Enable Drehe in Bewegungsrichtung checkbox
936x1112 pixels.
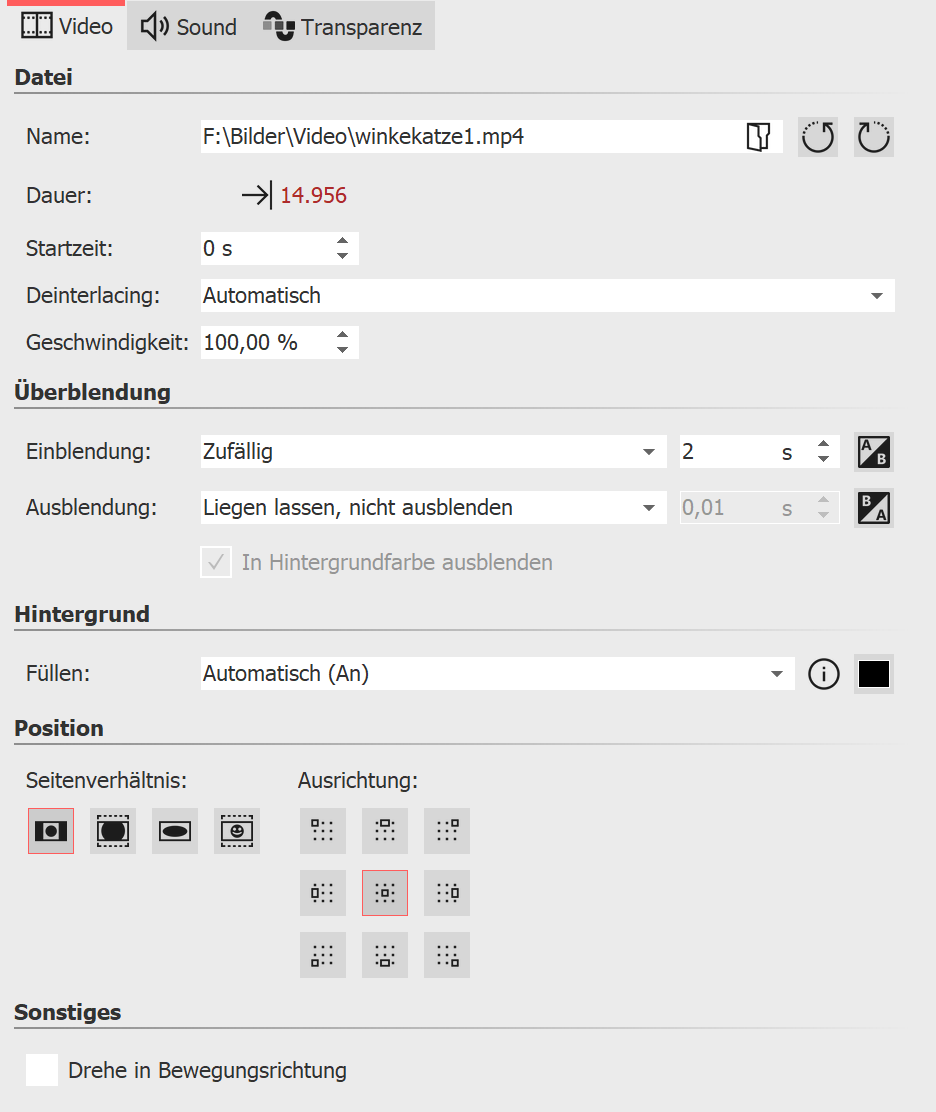pos(42,1070)
